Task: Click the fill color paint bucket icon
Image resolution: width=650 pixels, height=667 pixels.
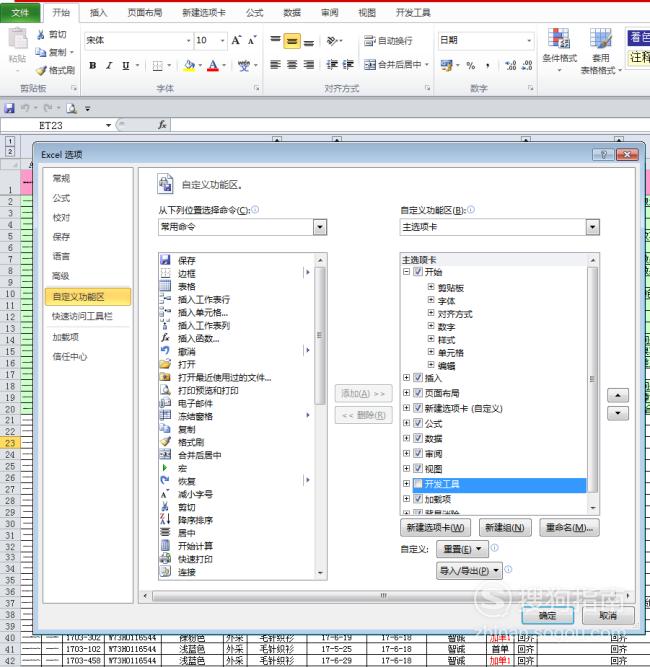Action: click(x=189, y=66)
